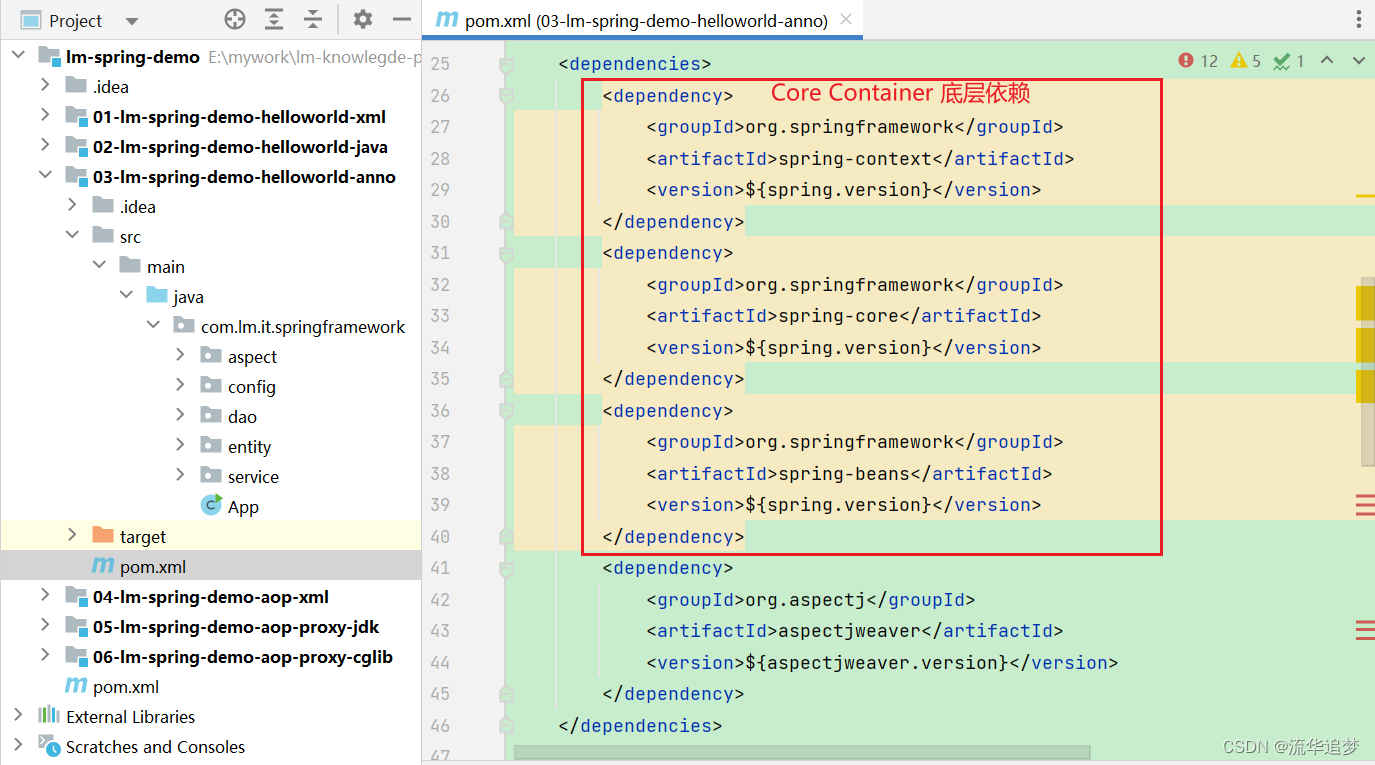
Task: Click org.aspectj groupId text
Action: point(805,600)
